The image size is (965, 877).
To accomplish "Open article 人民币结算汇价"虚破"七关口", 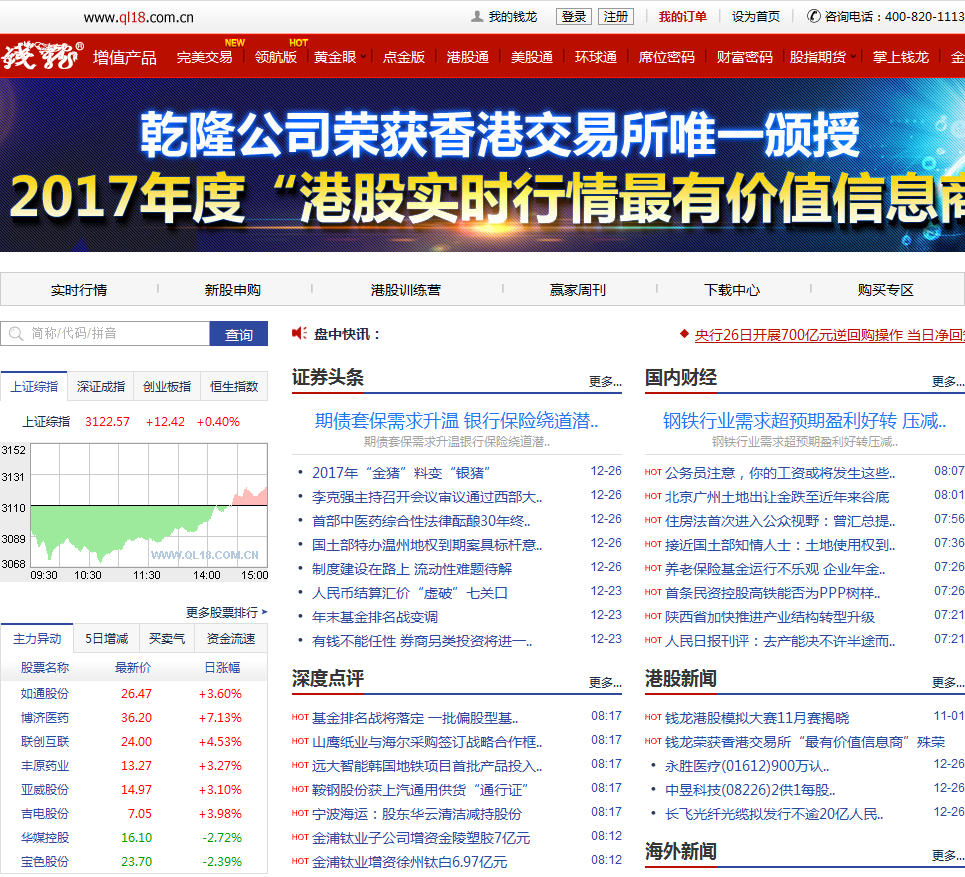I will tap(410, 593).
